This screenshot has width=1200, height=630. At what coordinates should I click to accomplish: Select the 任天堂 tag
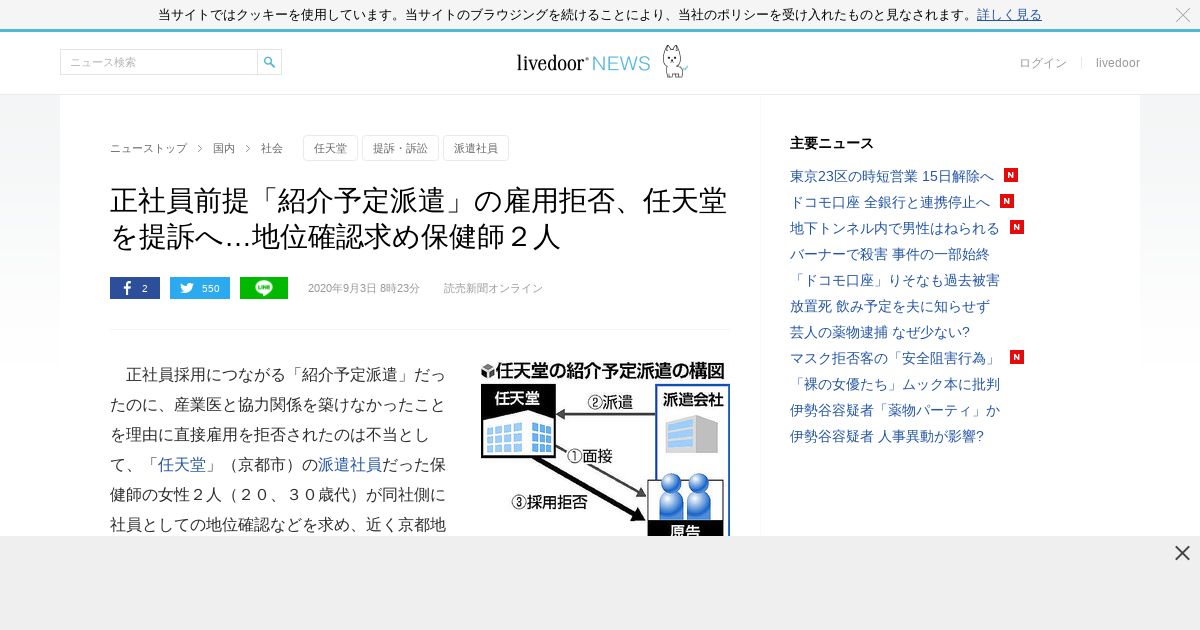[x=330, y=148]
